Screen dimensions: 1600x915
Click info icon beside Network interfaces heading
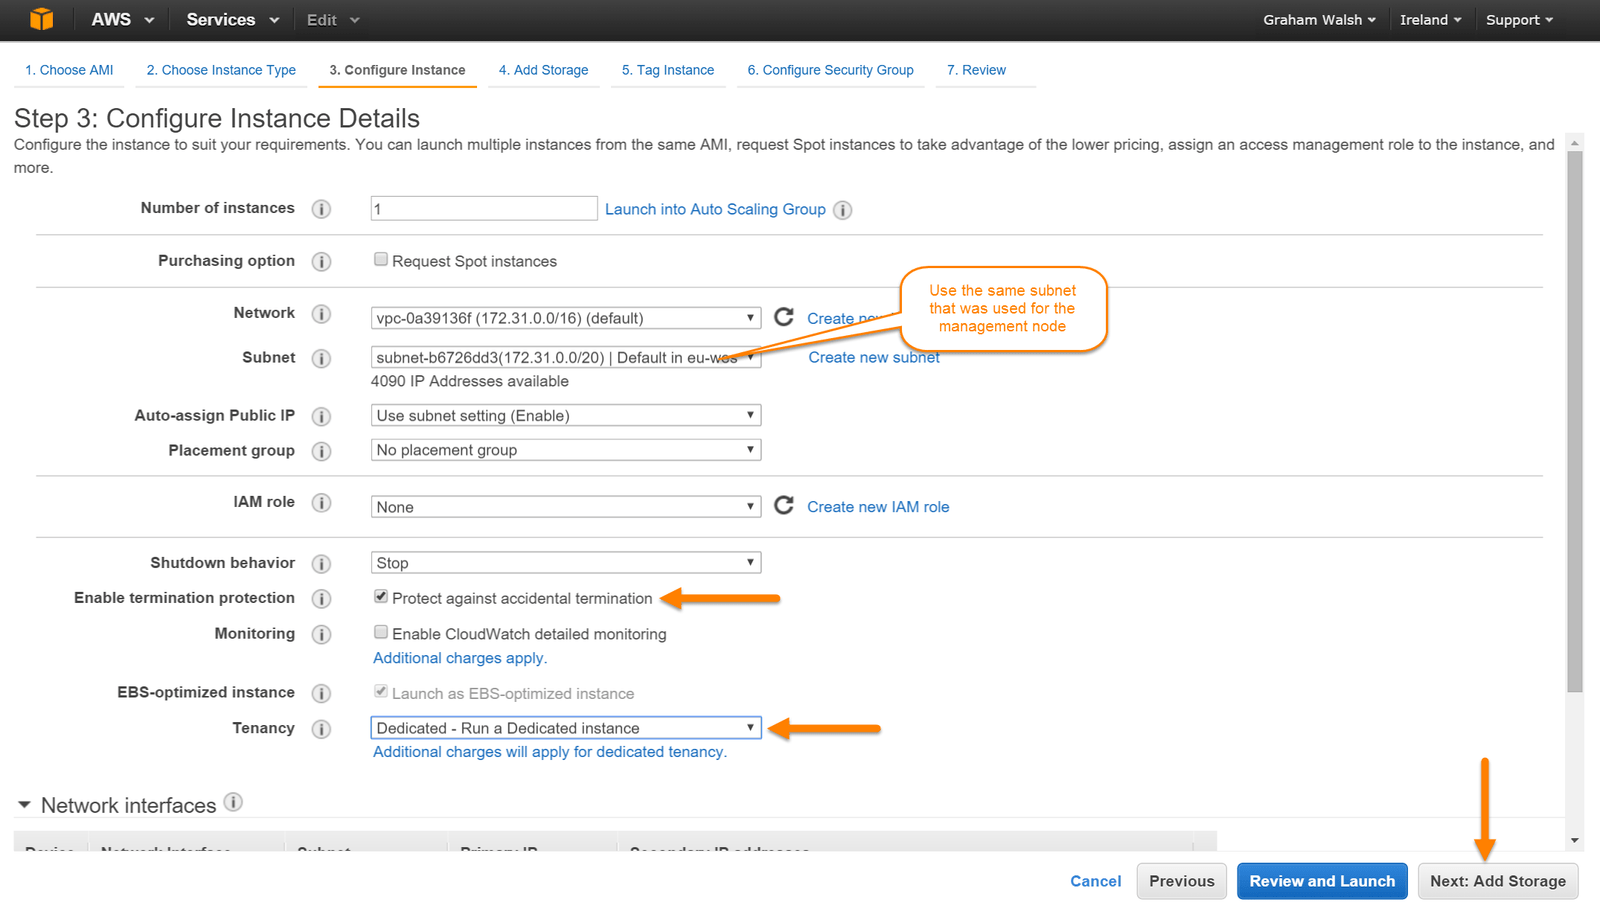point(233,802)
